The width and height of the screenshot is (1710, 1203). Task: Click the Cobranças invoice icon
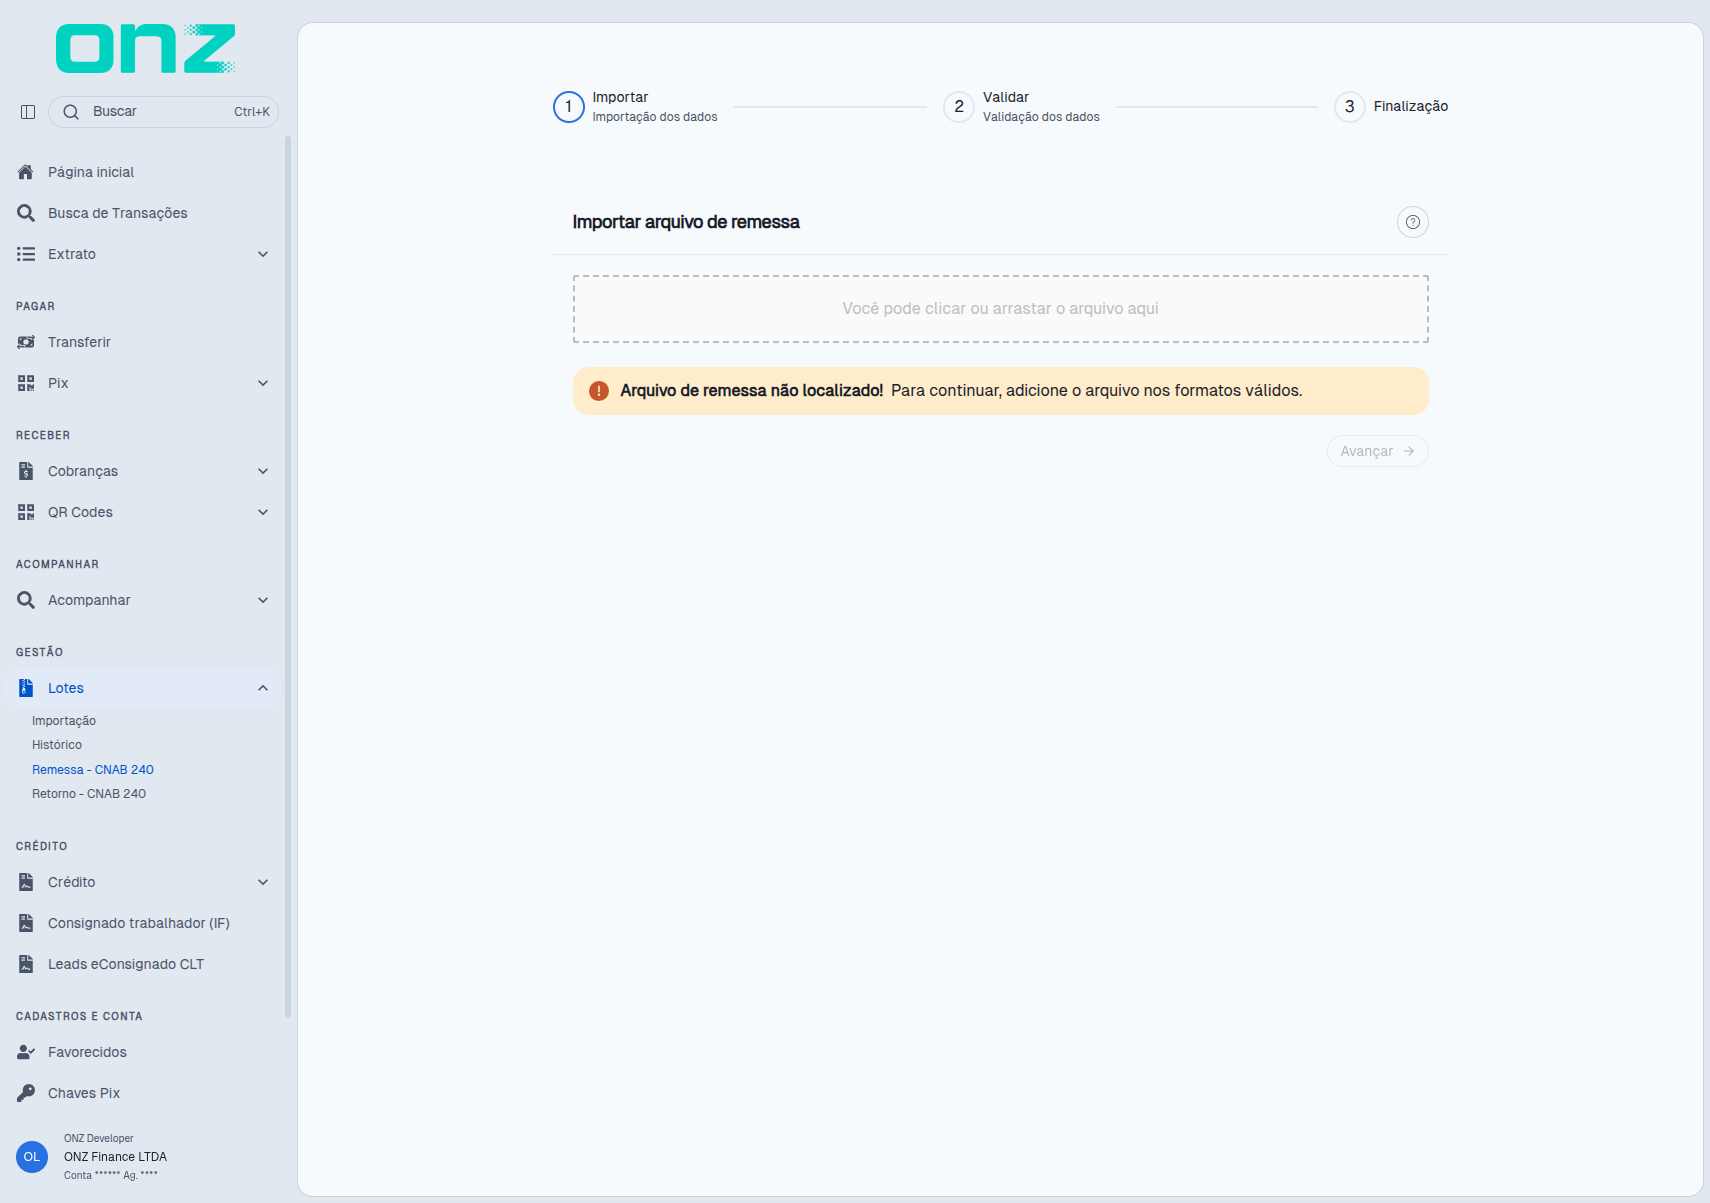click(26, 471)
